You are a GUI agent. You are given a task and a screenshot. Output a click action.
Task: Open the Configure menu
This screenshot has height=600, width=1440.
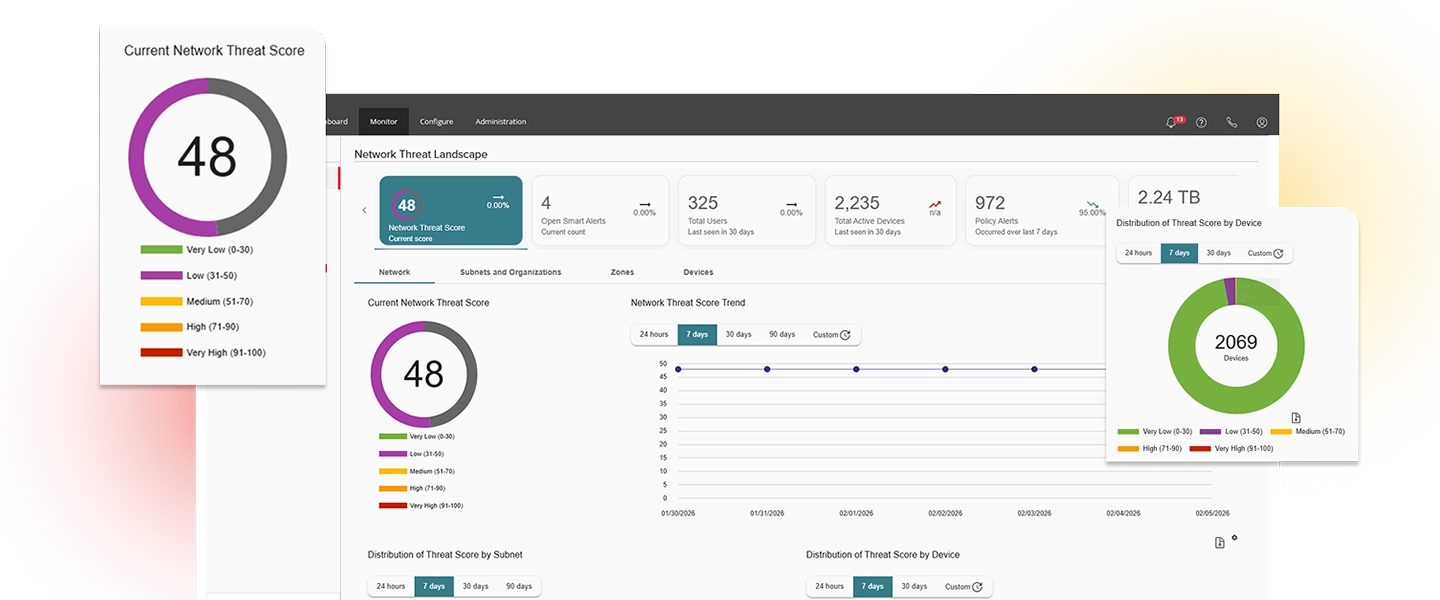(436, 121)
